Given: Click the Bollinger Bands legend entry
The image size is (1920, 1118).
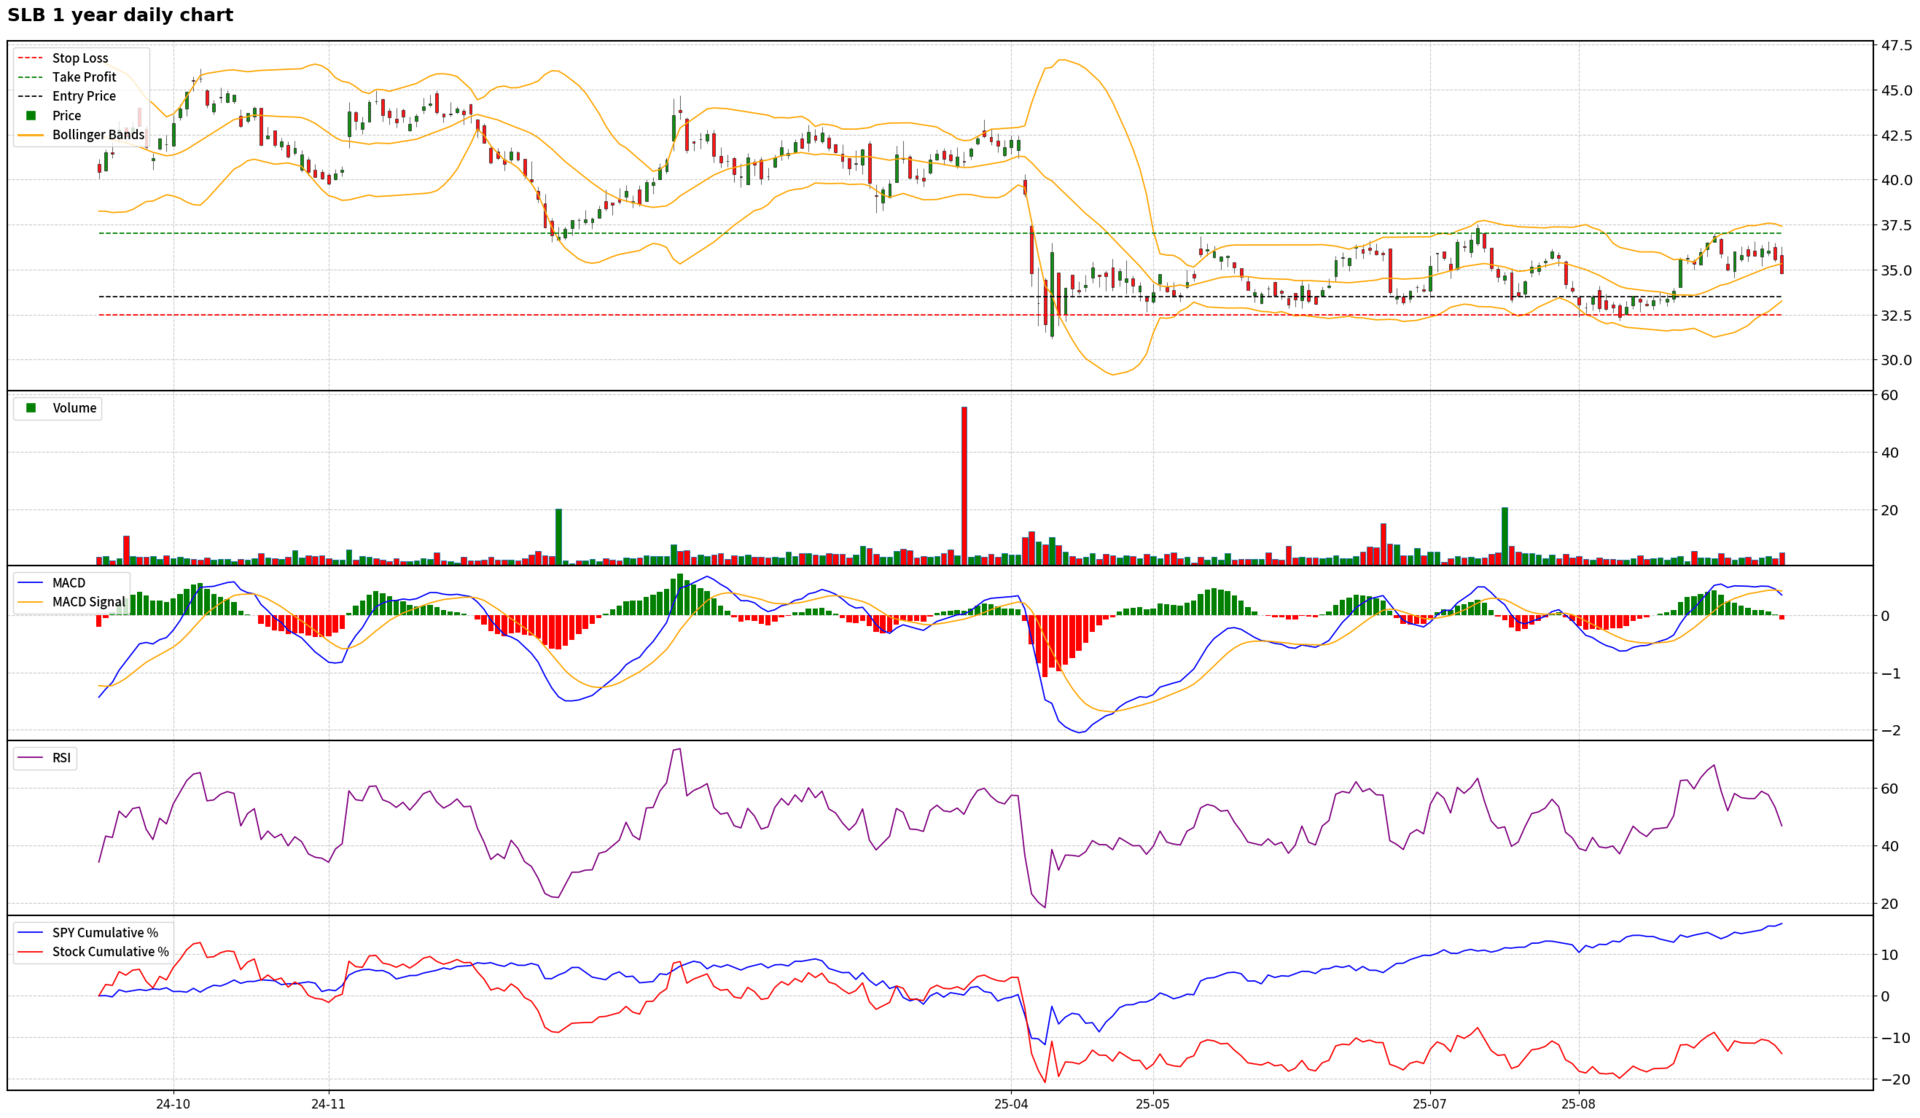Looking at the screenshot, I should coord(98,135).
